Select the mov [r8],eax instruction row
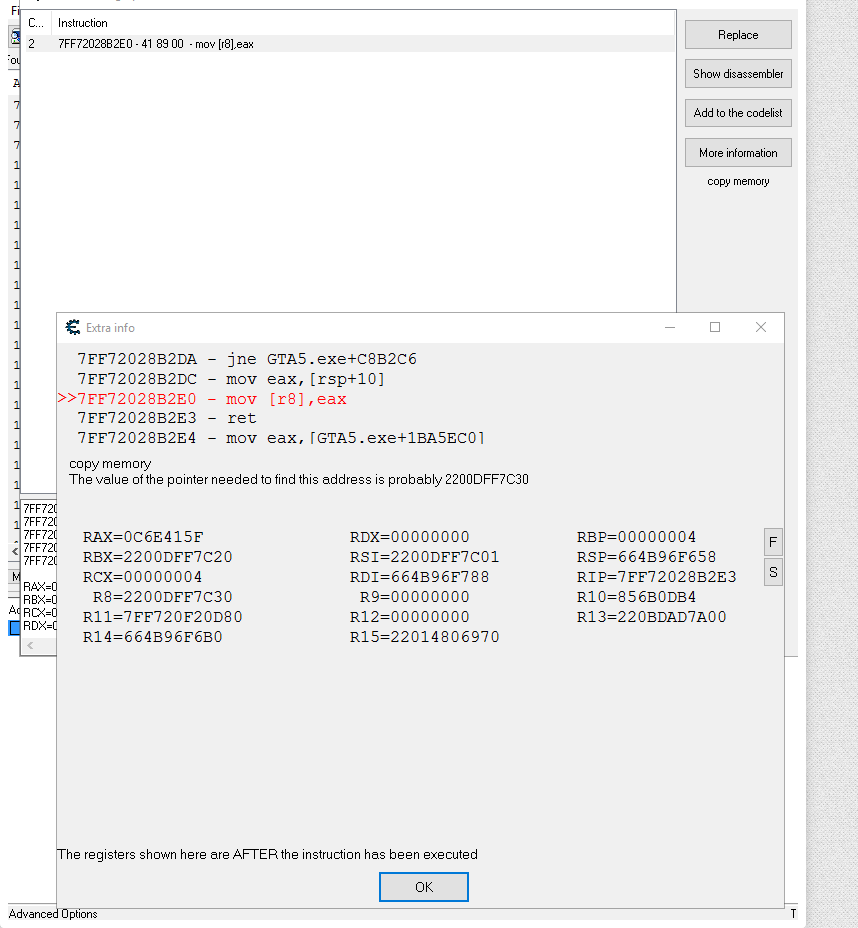Viewport: 858px width, 928px height. pos(349,44)
